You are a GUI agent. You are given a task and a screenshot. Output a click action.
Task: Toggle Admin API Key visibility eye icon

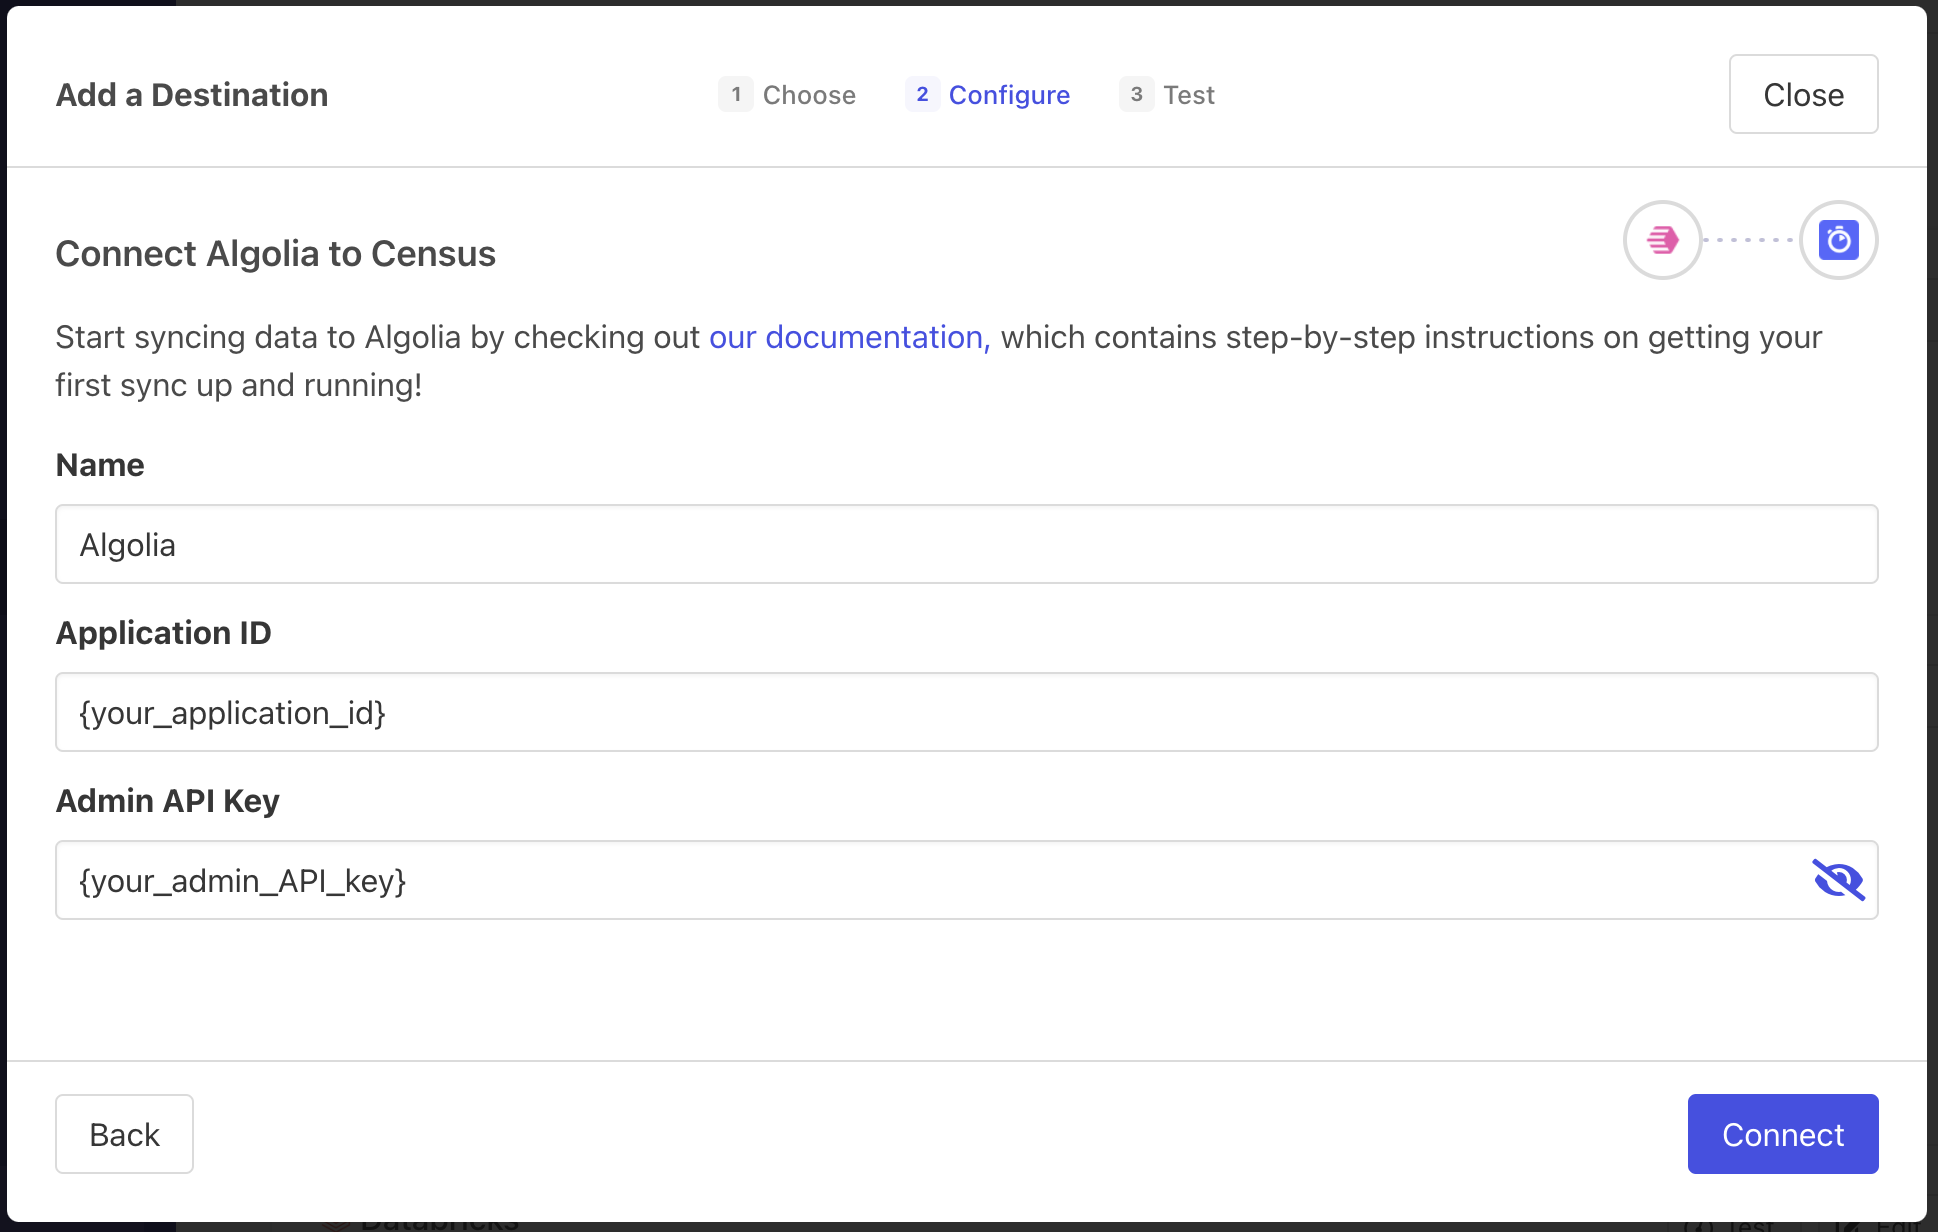click(1838, 880)
